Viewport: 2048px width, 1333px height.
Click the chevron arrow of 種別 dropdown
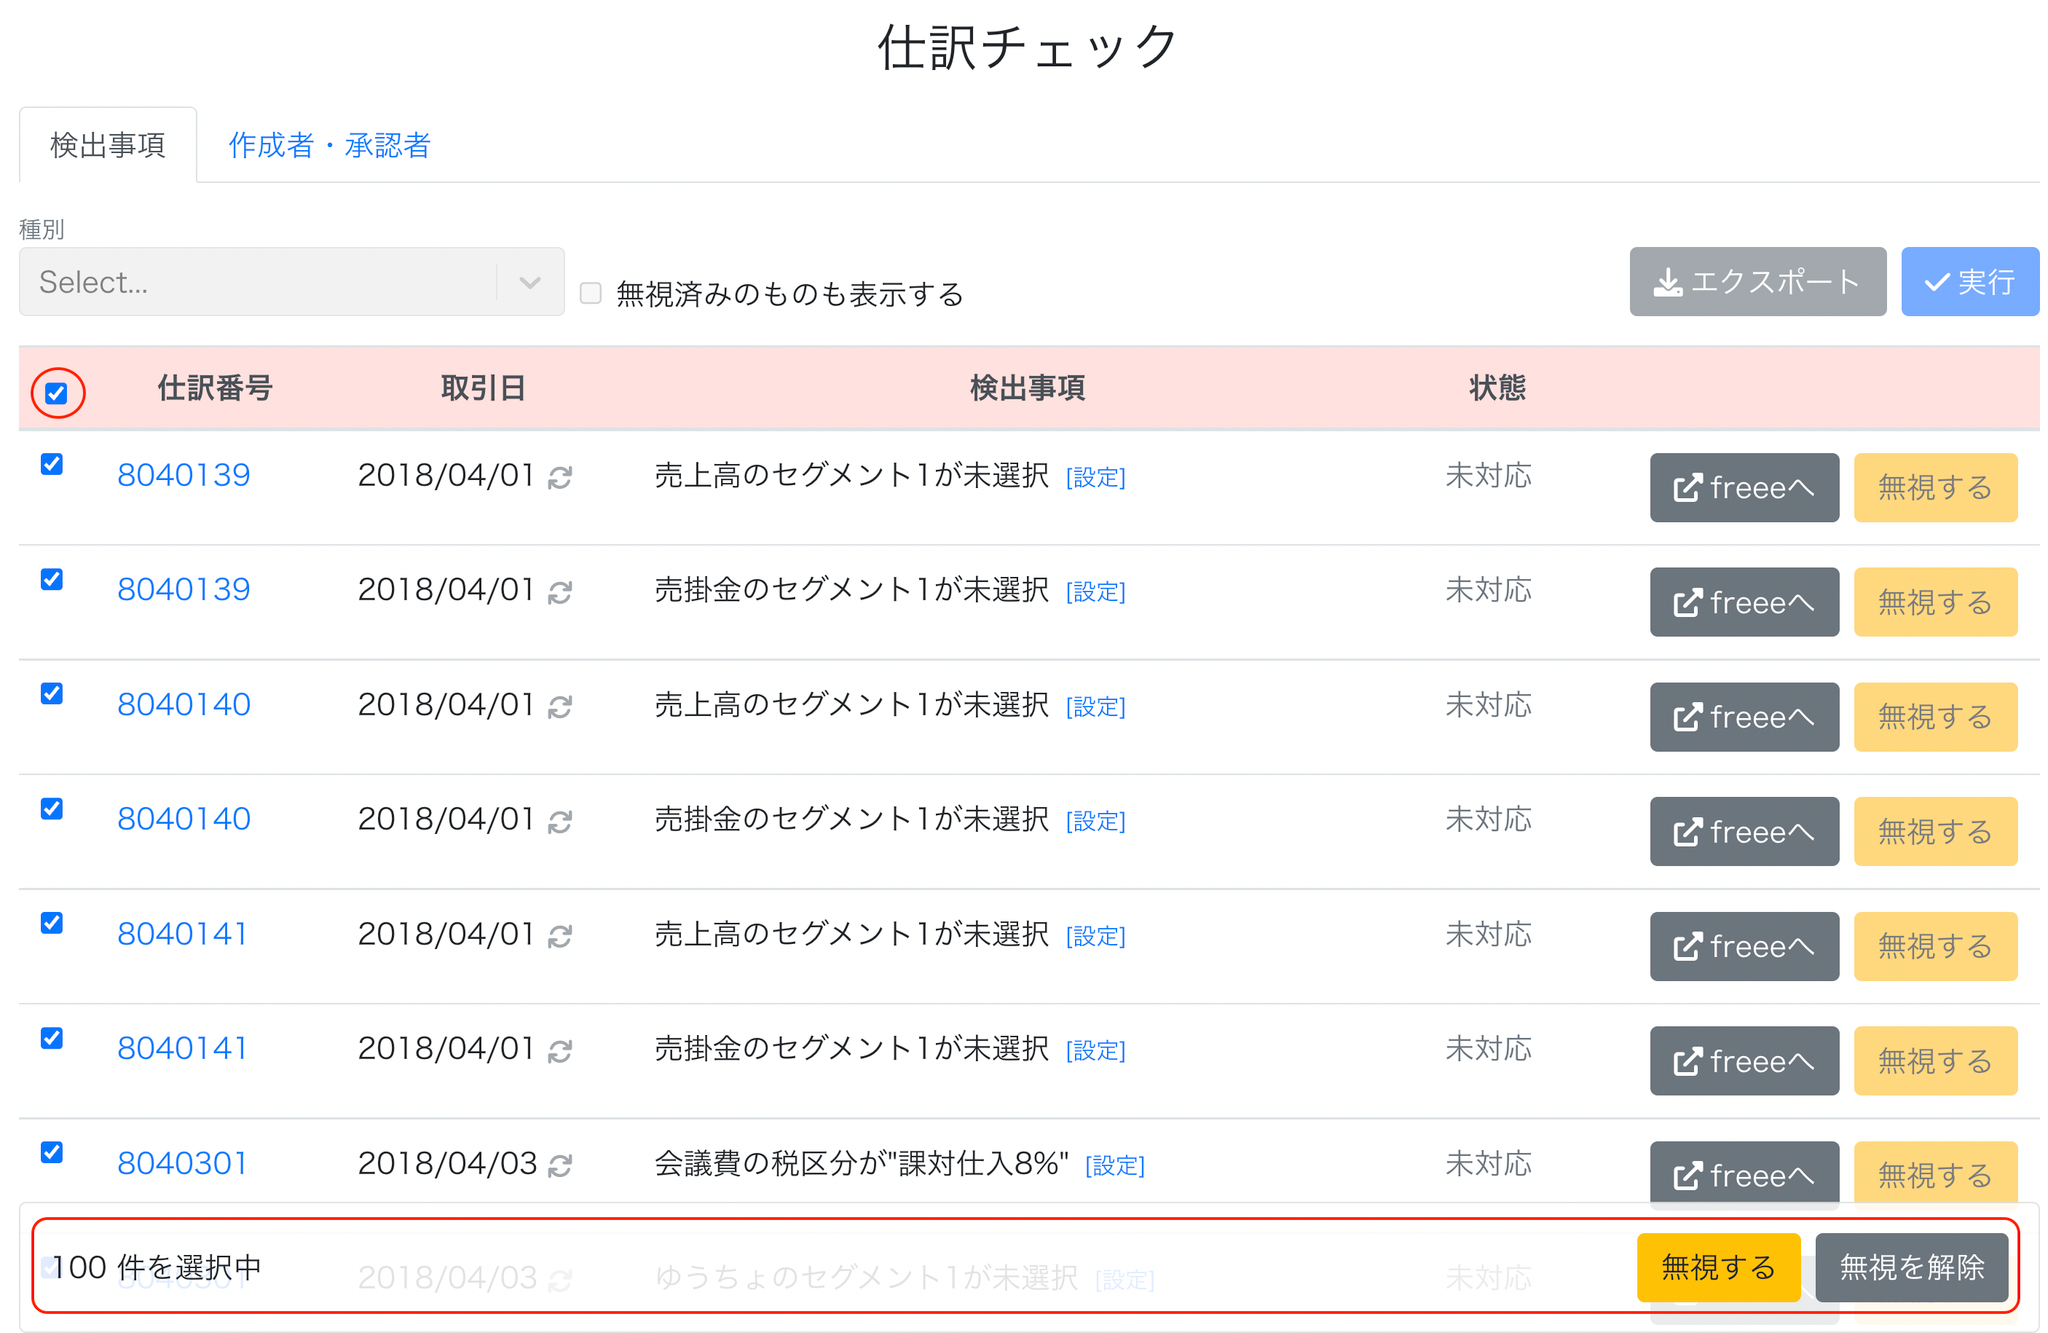pos(530,283)
